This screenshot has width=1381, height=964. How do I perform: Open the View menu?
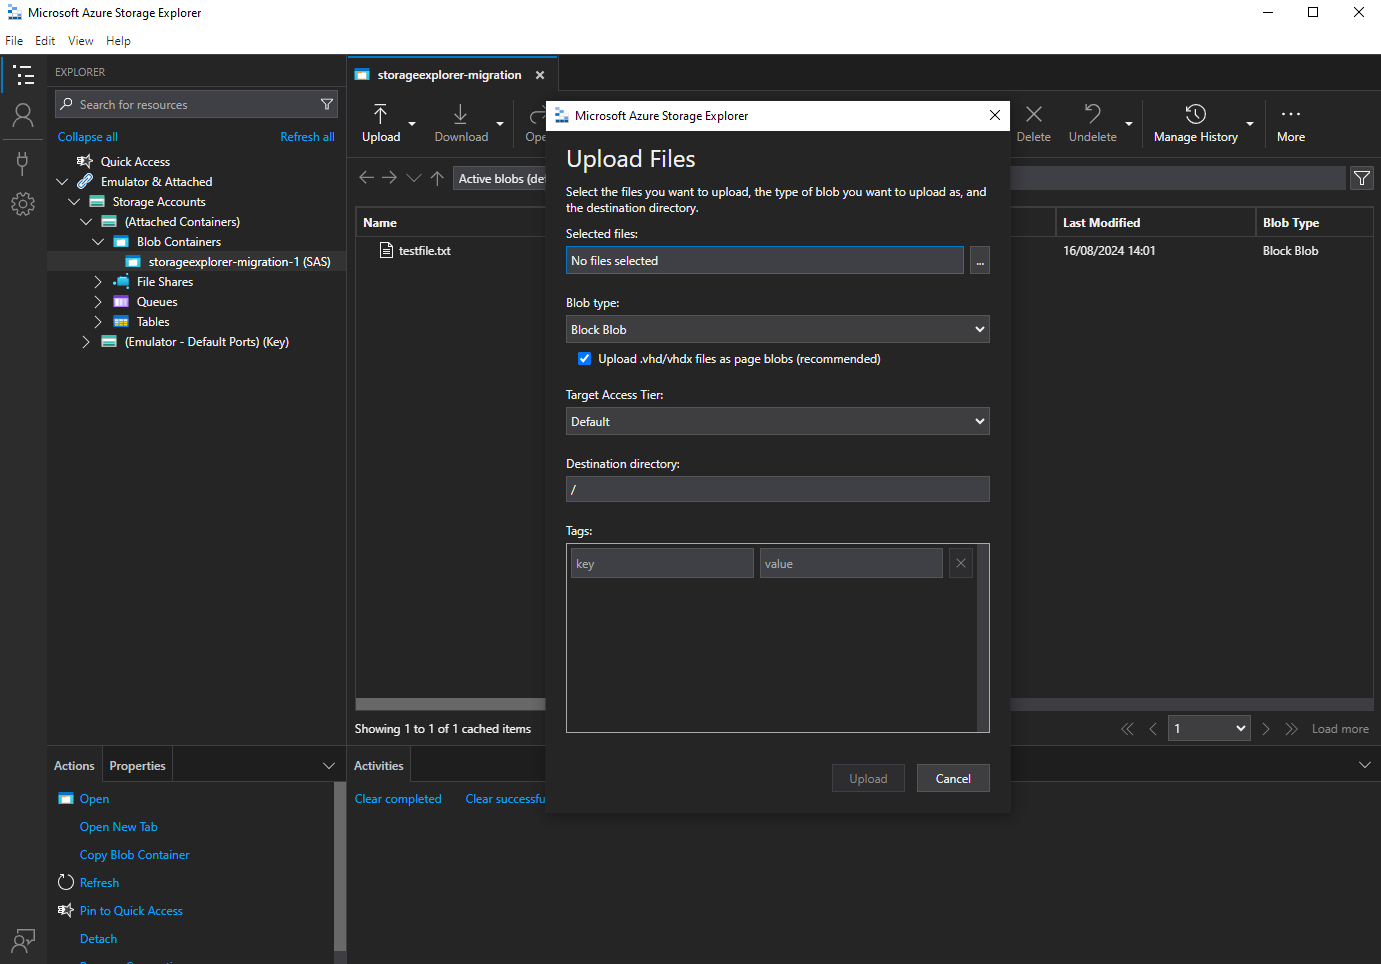click(81, 41)
